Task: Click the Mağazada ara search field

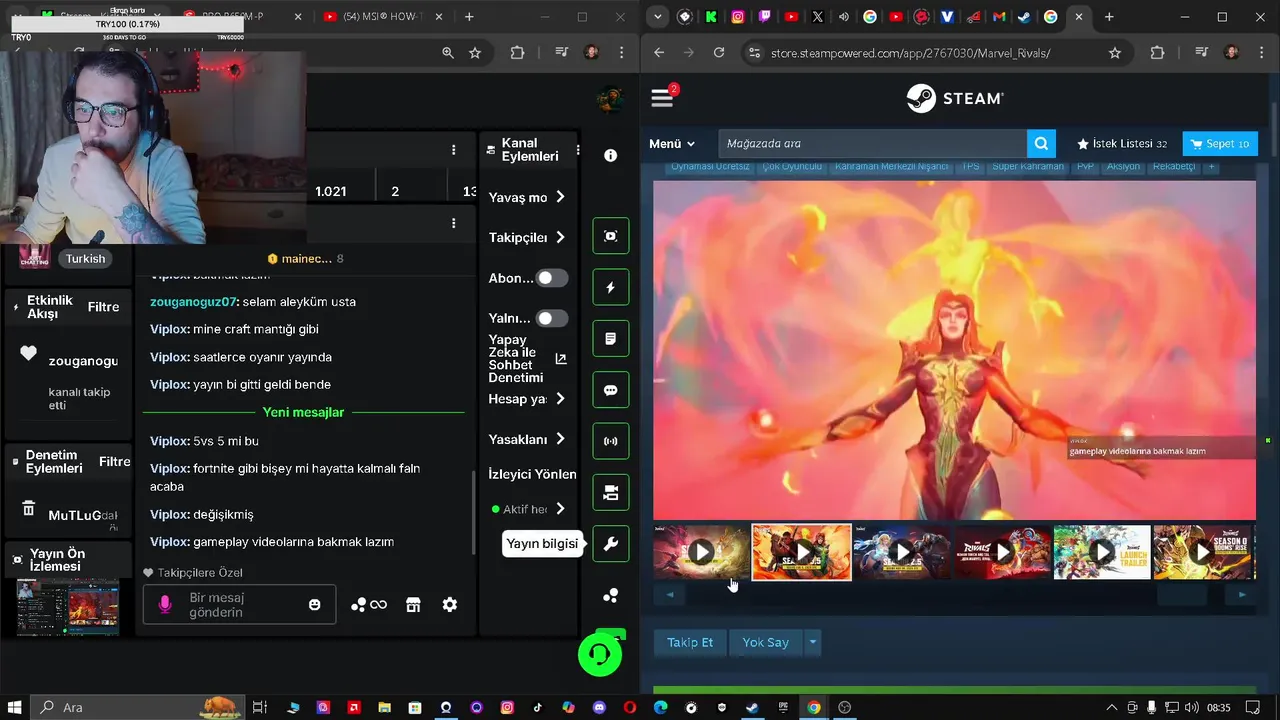Action: (872, 143)
